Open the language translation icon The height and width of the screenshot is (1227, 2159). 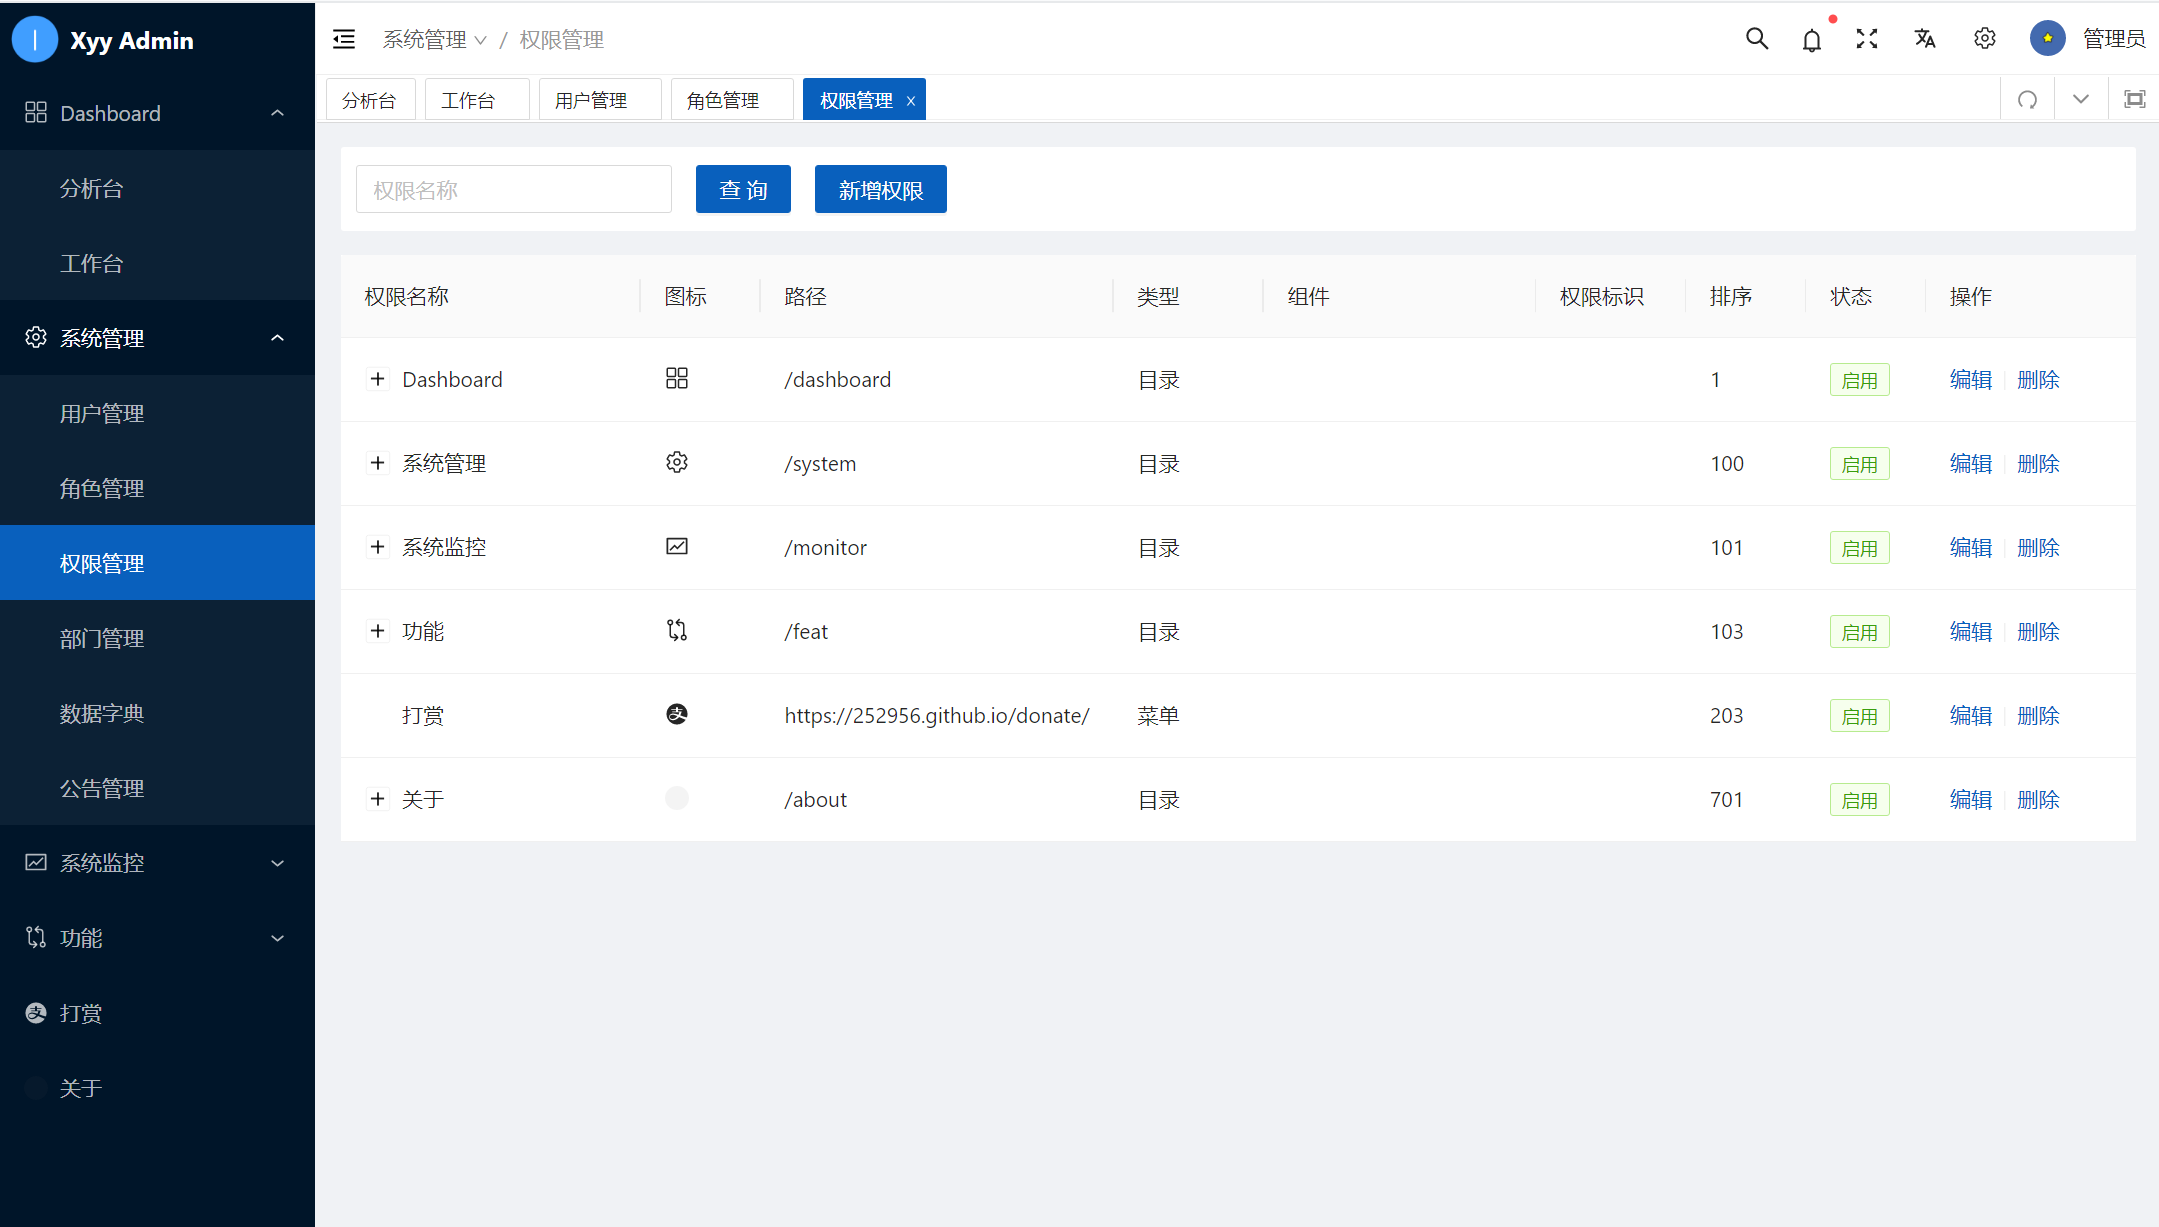pyautogui.click(x=1925, y=39)
